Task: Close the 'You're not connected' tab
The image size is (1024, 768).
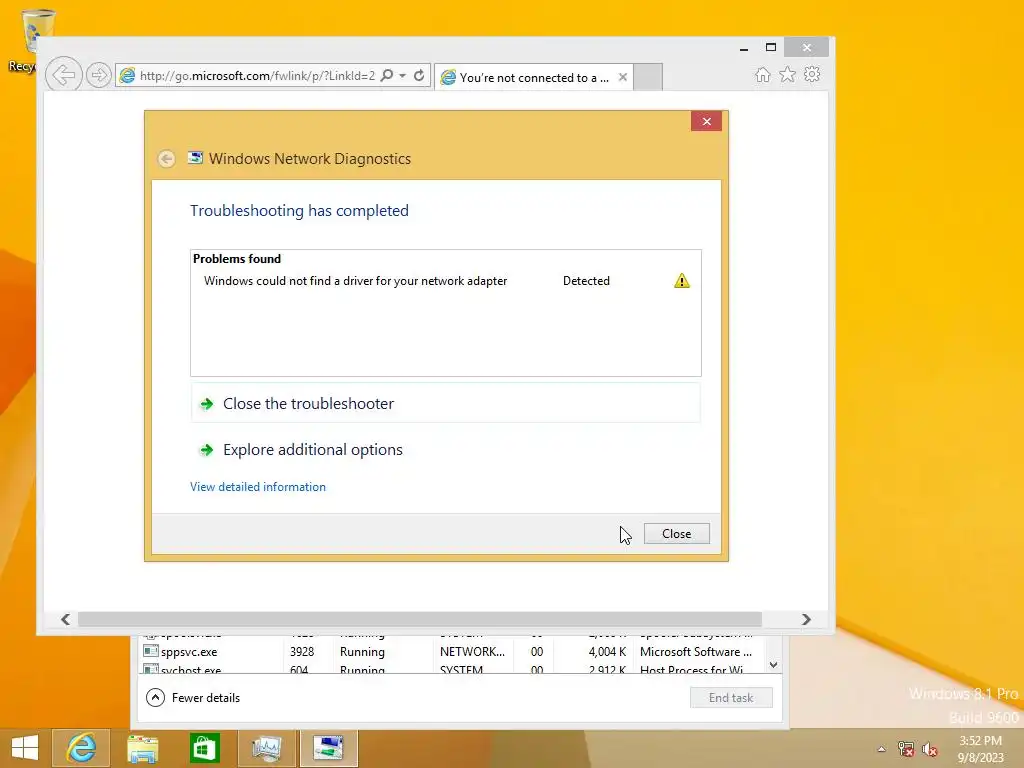Action: pos(623,77)
